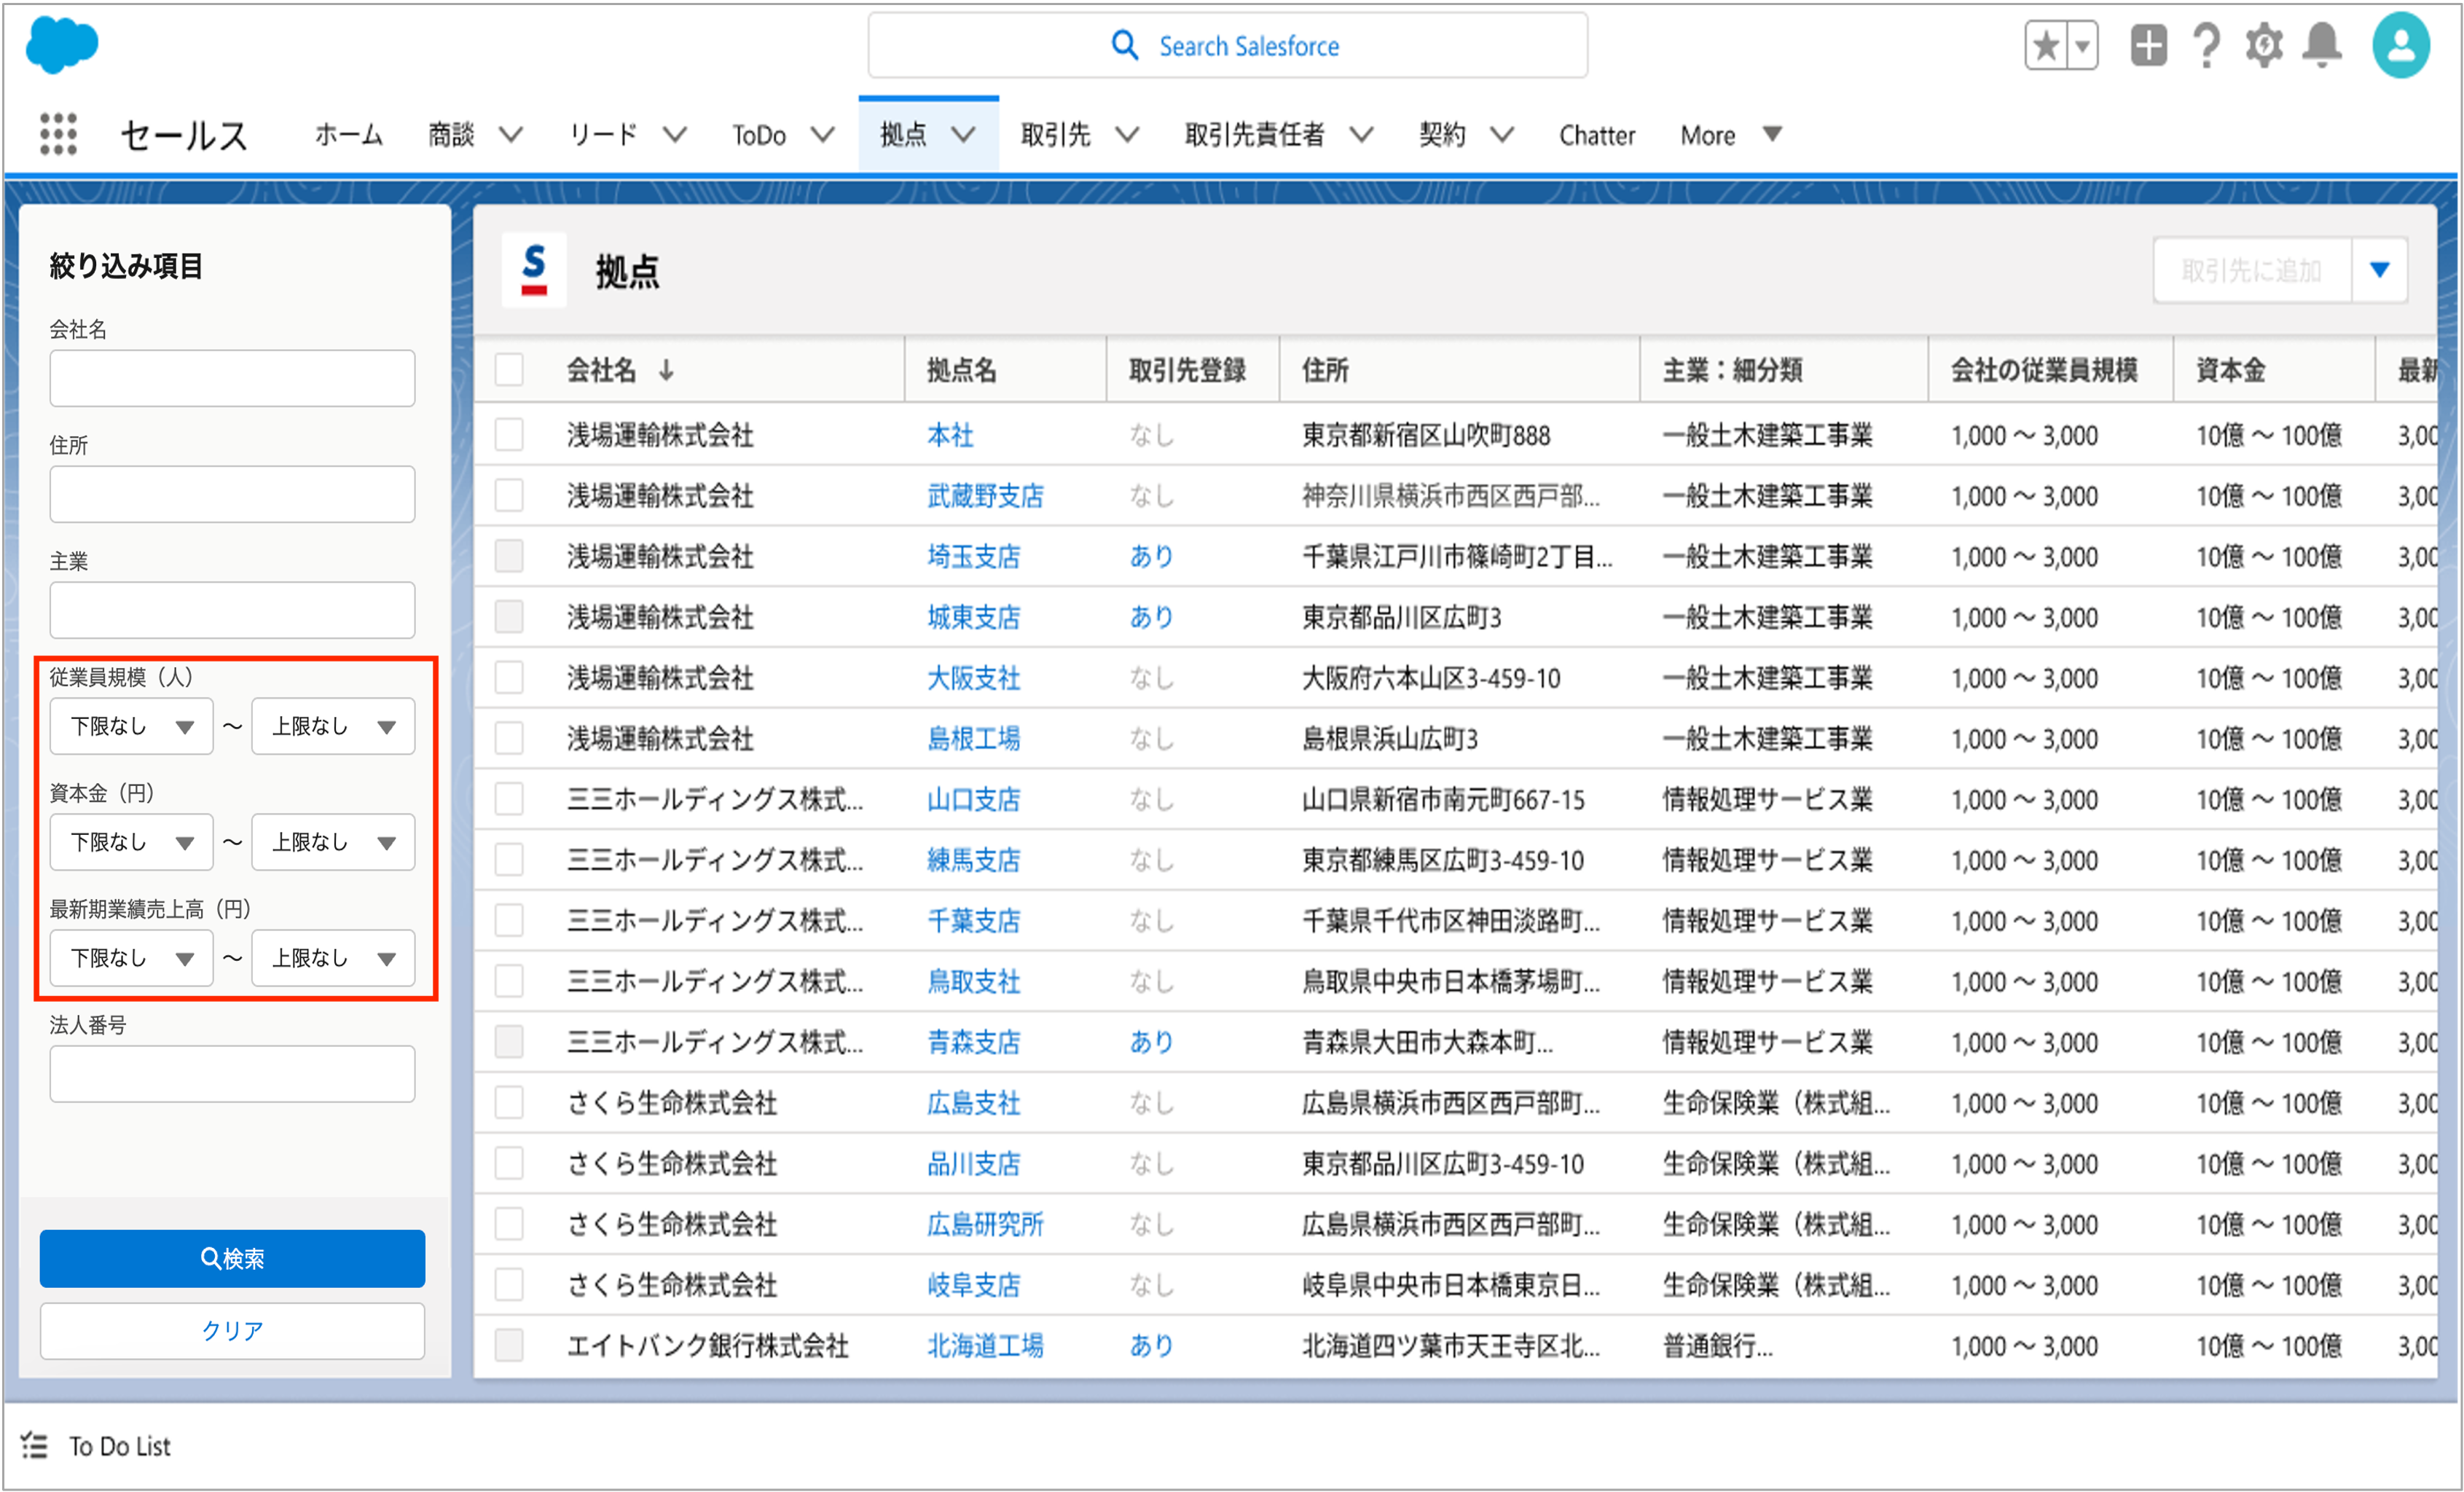Open 資本金 upper limit dropdown
Image resolution: width=2464 pixels, height=1492 pixels.
[x=333, y=843]
